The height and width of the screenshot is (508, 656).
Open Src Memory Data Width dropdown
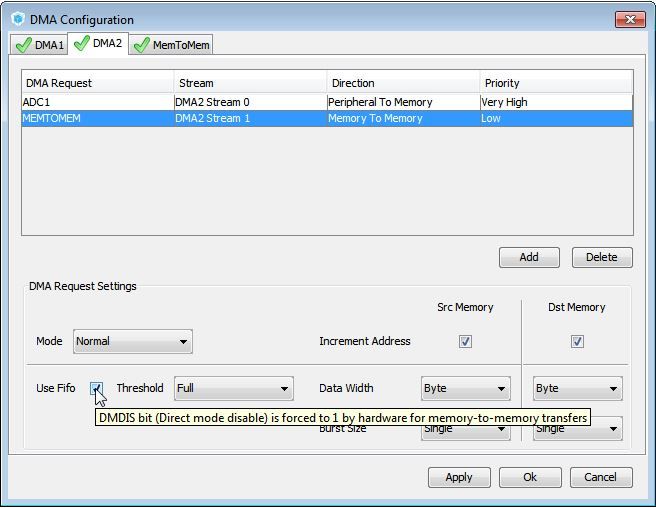pos(466,388)
